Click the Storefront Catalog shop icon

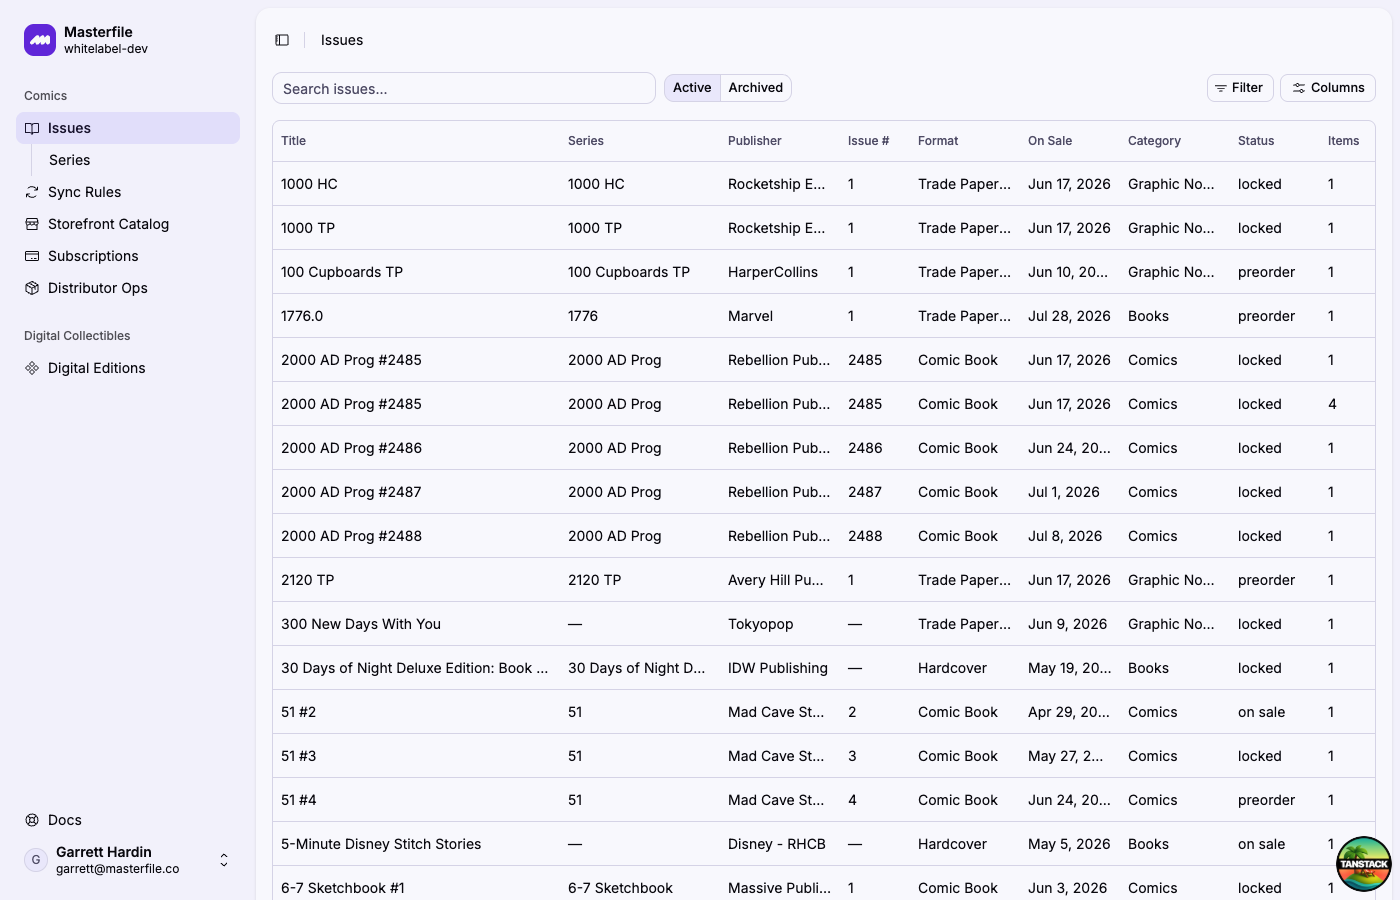[32, 224]
